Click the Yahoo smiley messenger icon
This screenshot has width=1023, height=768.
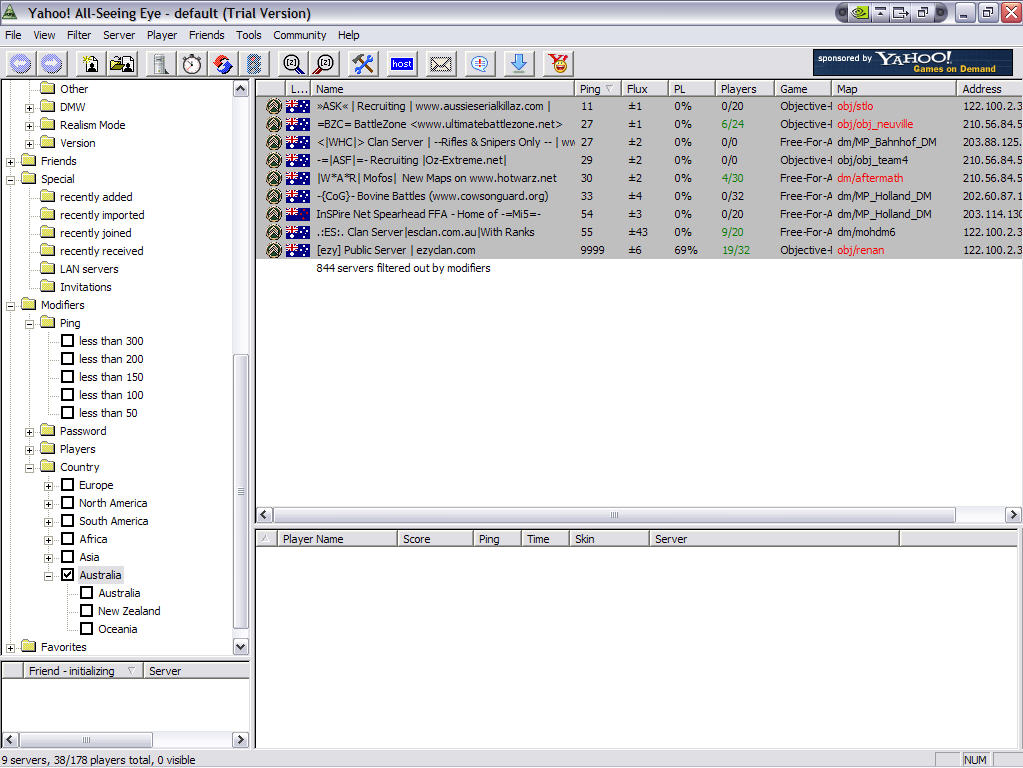click(x=558, y=63)
